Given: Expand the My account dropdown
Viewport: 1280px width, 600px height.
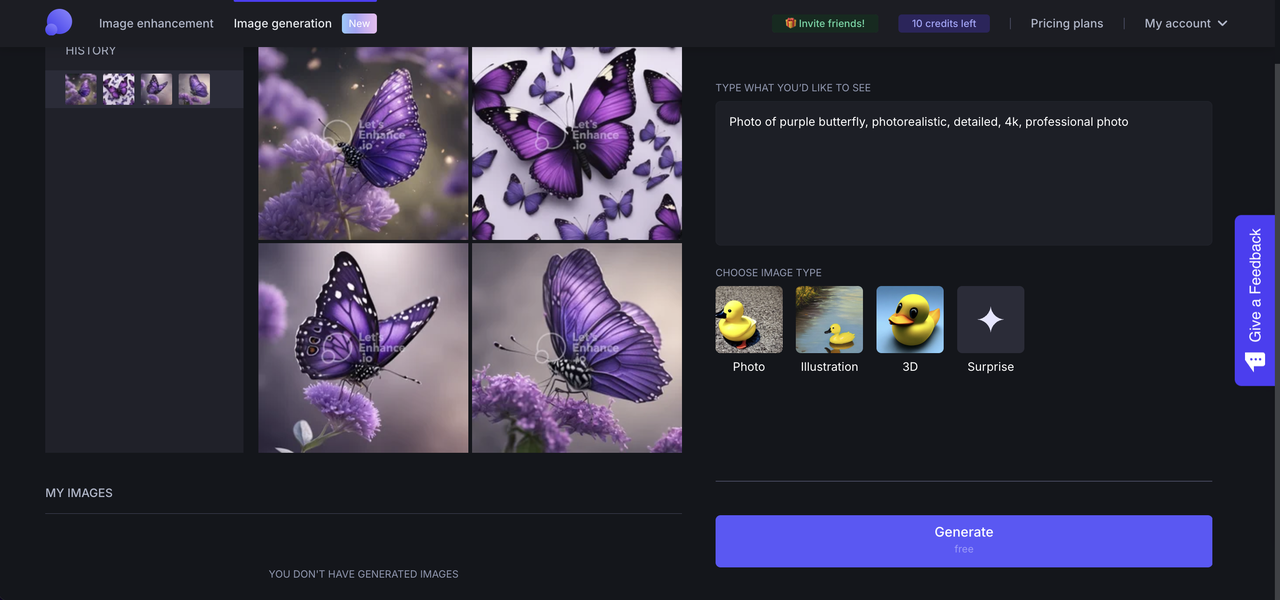Looking at the screenshot, I should (1186, 23).
